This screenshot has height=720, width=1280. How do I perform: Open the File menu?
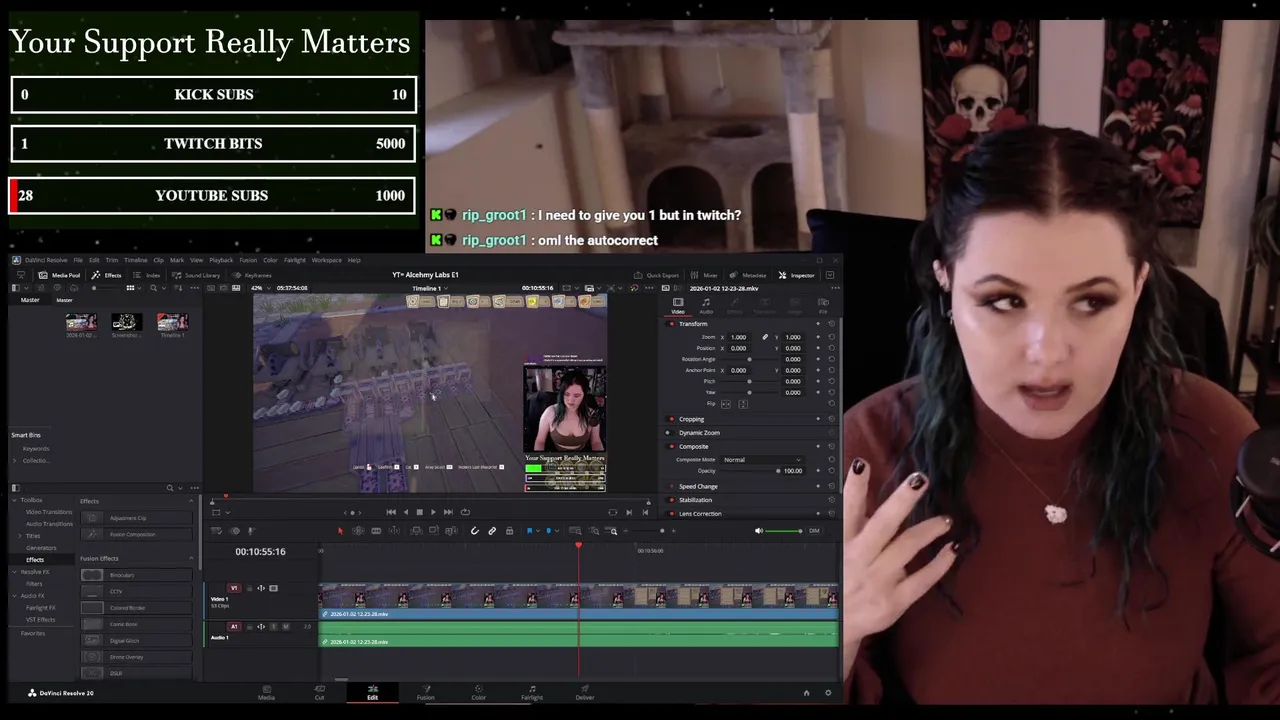pos(78,260)
